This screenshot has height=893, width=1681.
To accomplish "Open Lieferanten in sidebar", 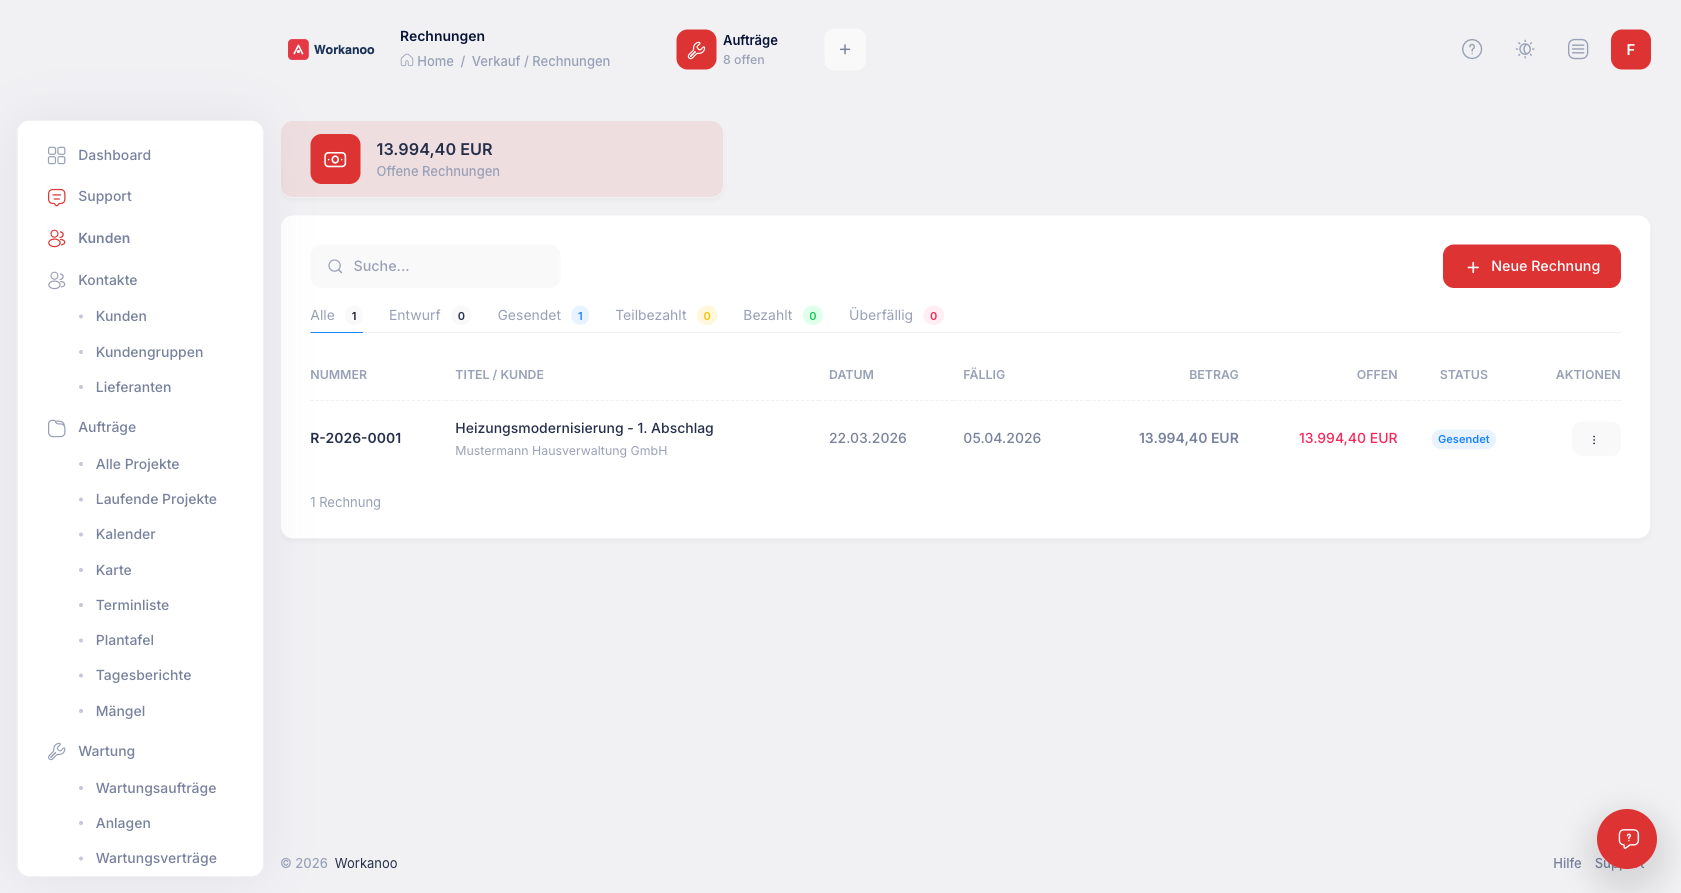I will pos(133,387).
